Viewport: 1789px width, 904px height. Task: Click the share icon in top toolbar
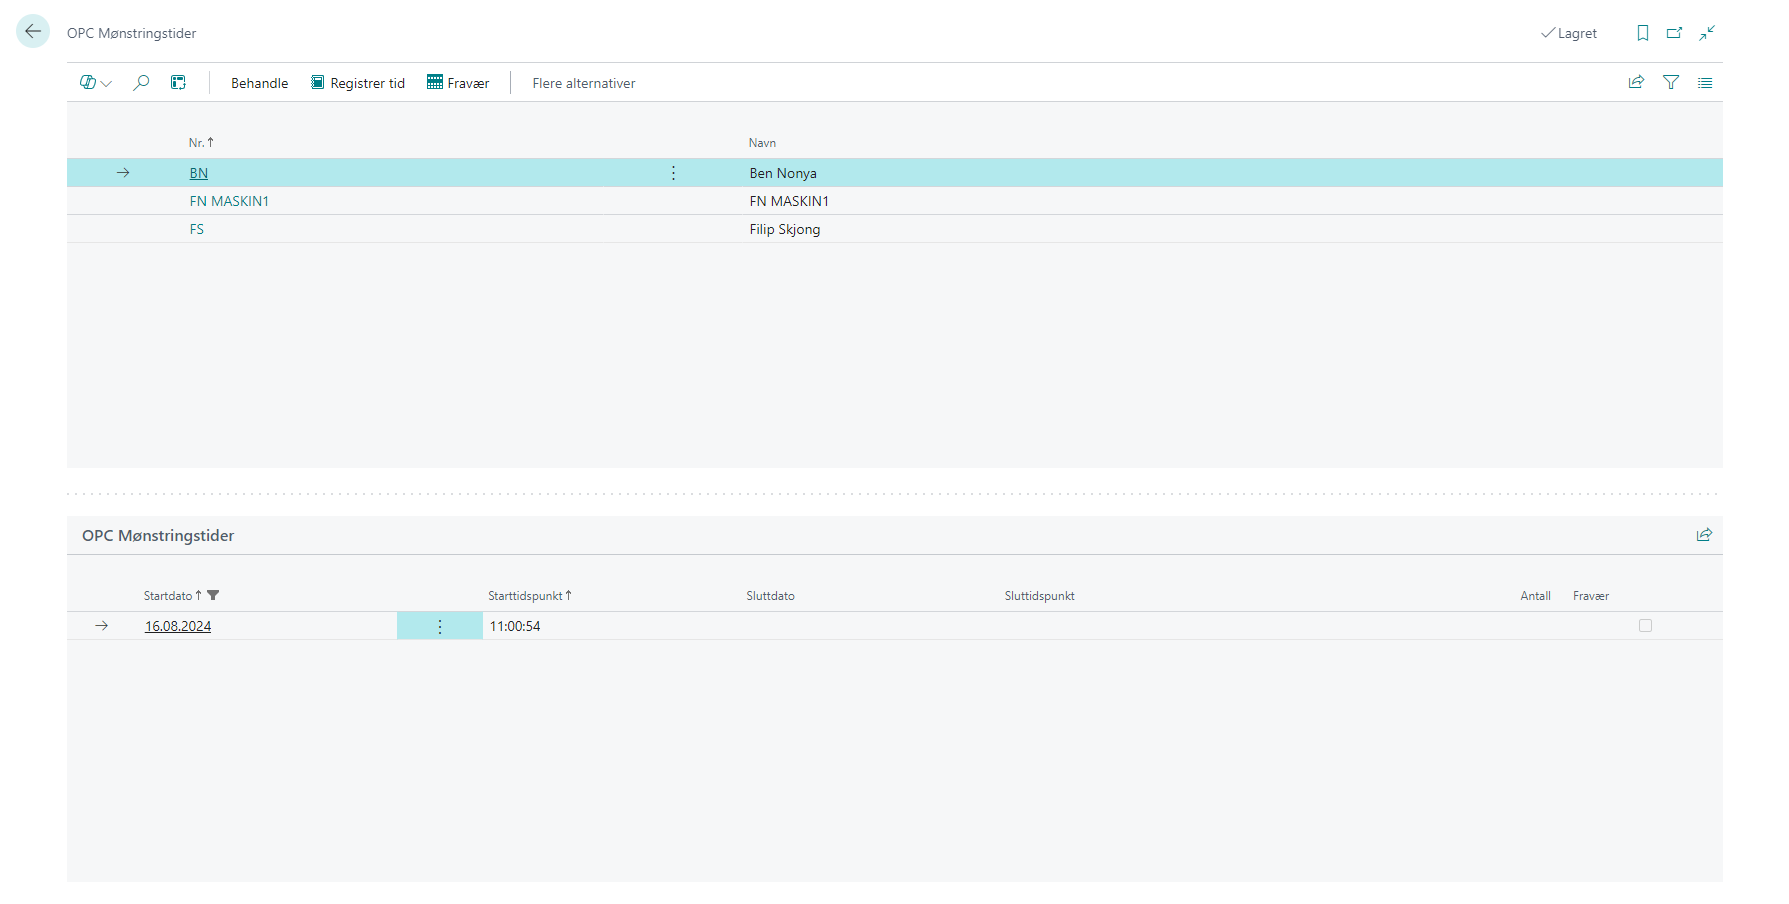(x=1636, y=83)
